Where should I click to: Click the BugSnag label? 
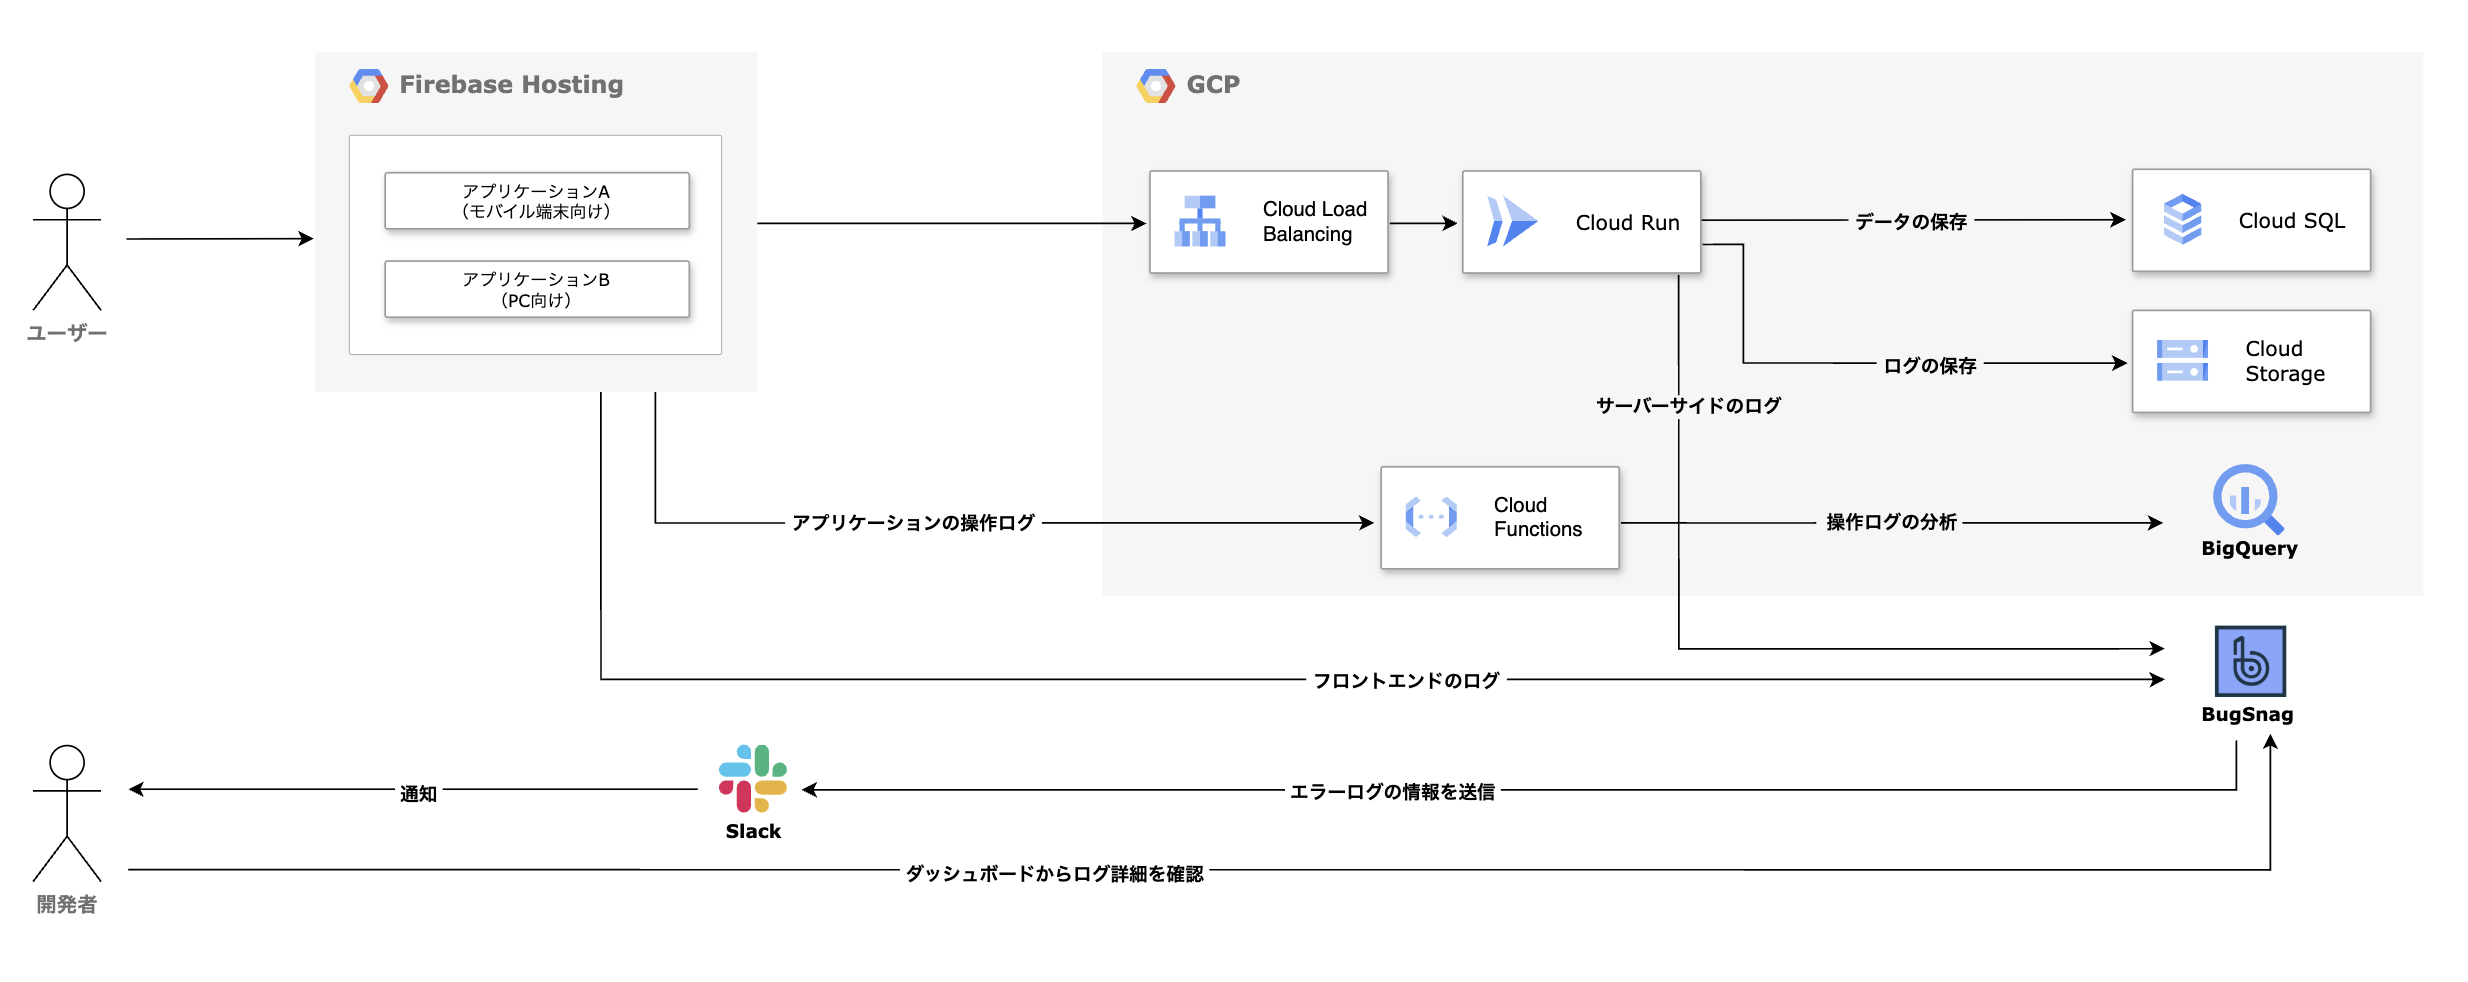[2247, 714]
